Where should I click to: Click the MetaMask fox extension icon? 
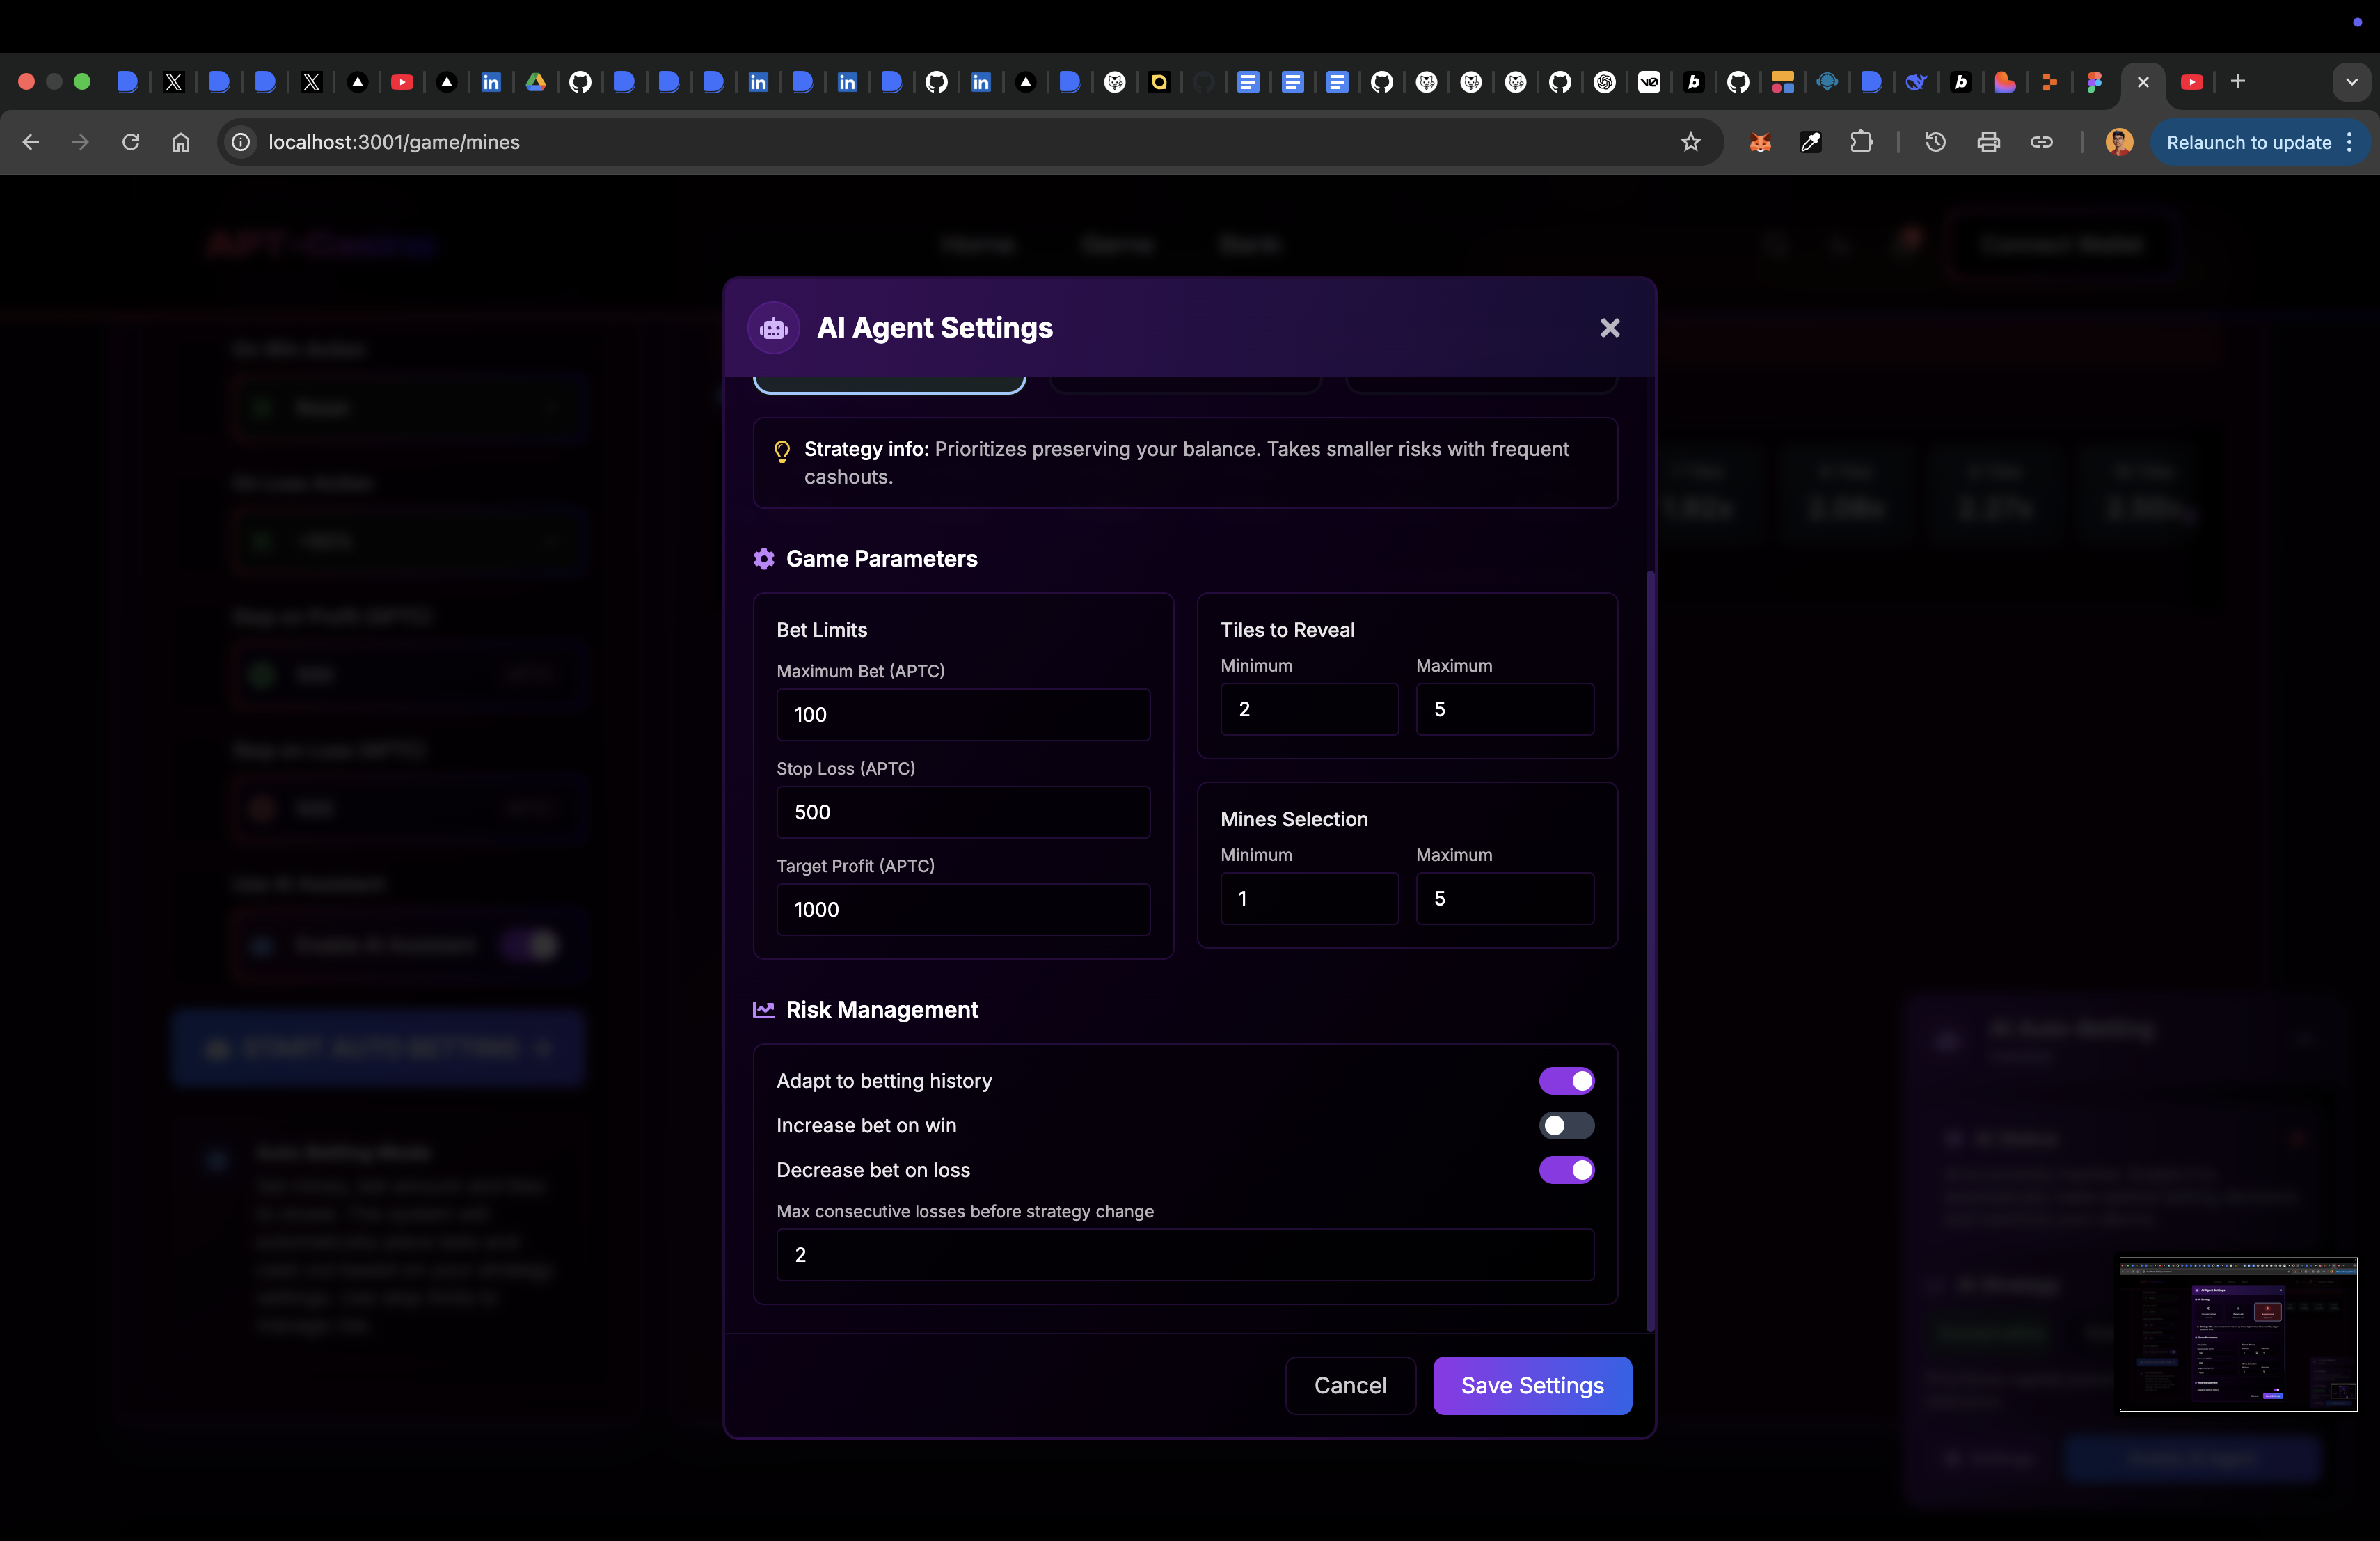pyautogui.click(x=1760, y=142)
